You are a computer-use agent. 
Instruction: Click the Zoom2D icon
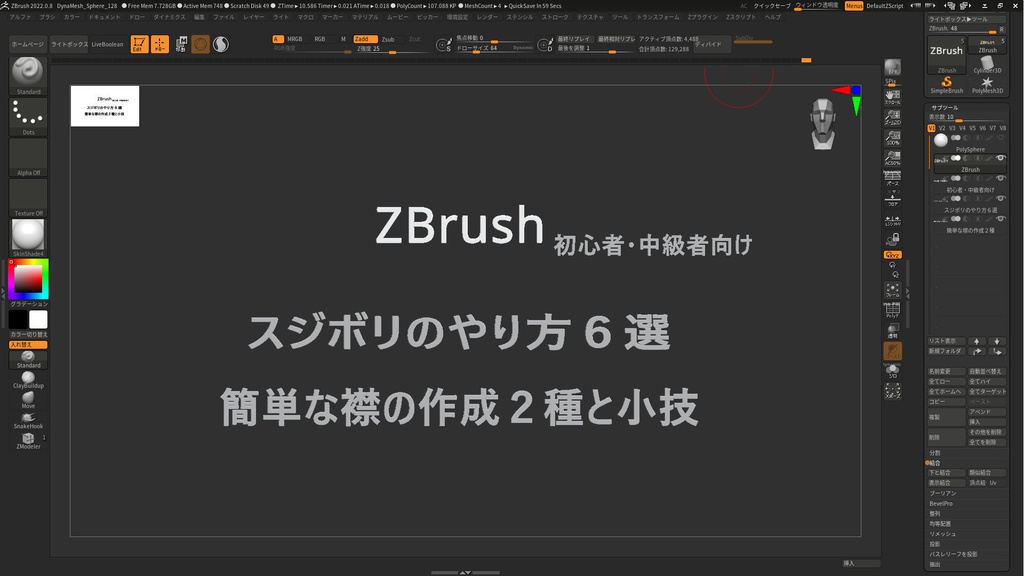[x=892, y=117]
